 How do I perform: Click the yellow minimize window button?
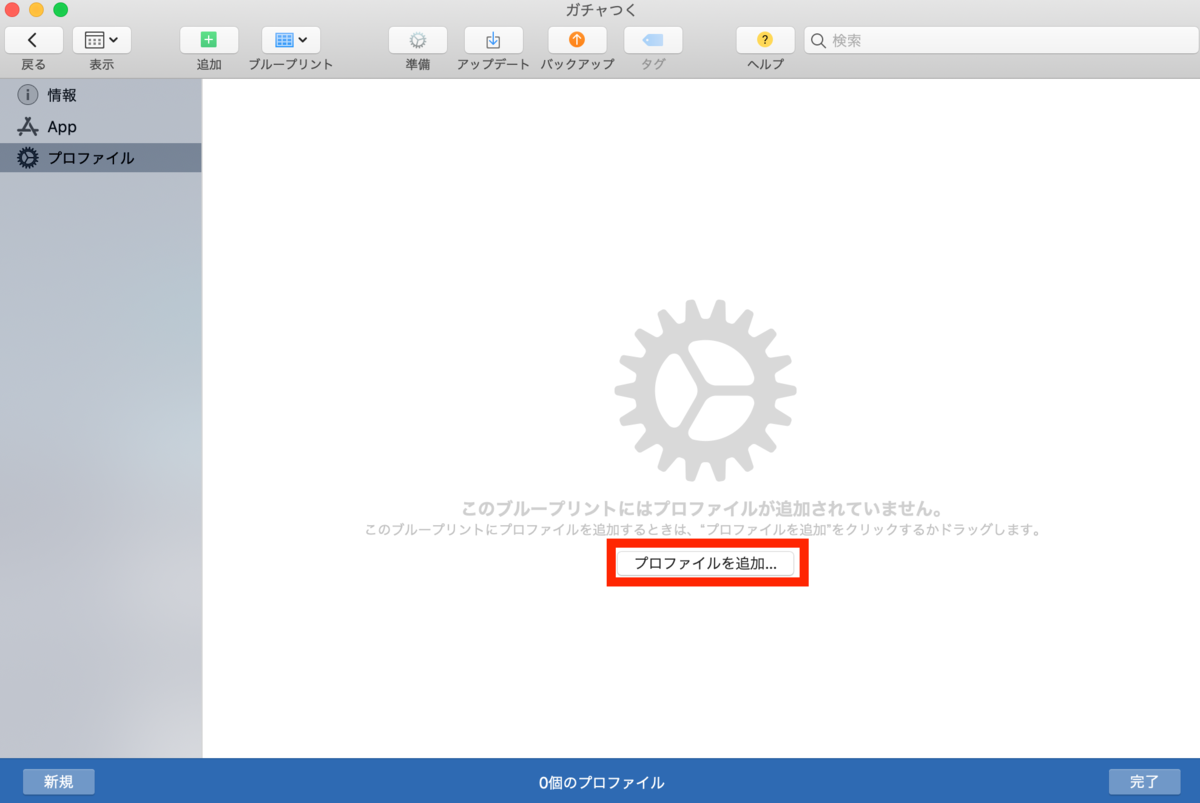point(36,10)
